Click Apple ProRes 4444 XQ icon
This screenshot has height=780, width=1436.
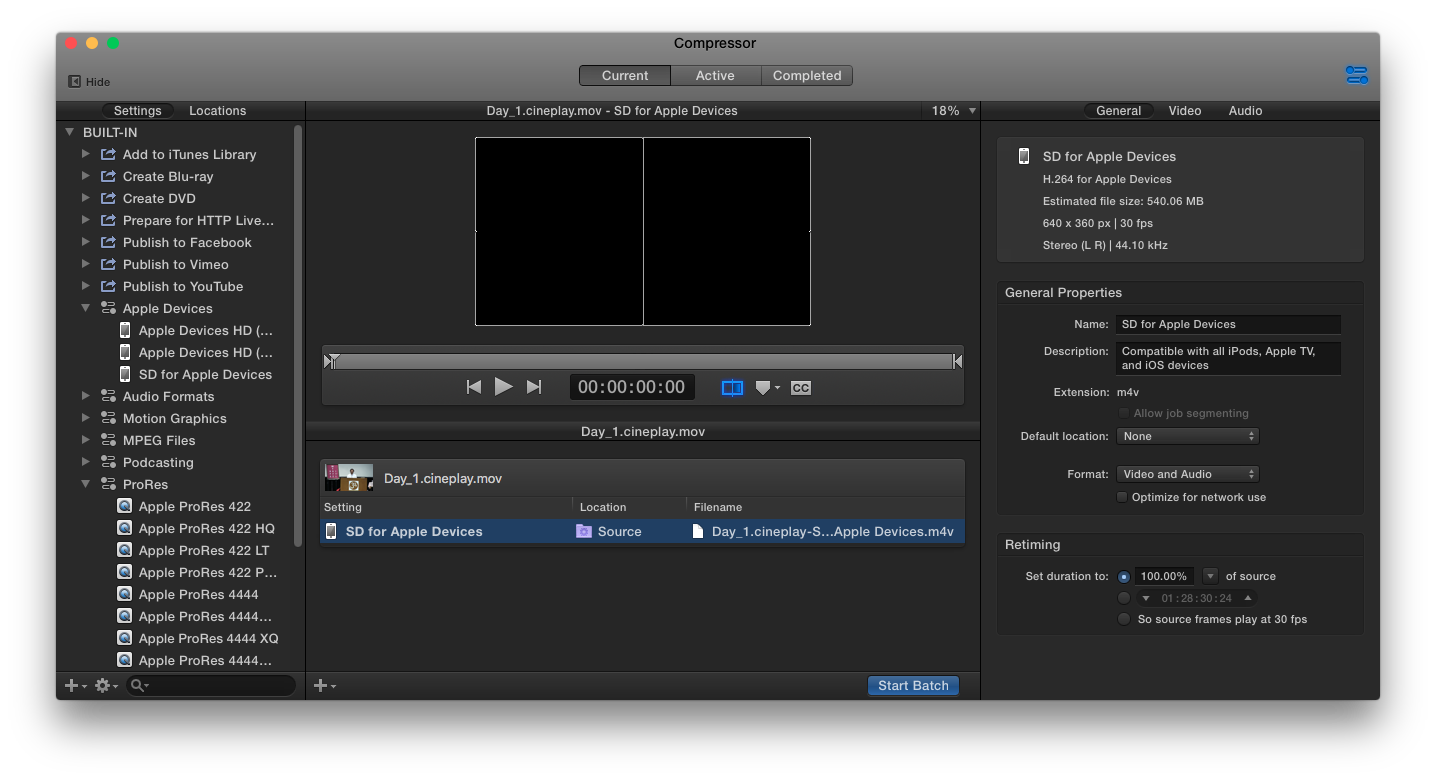pyautogui.click(x=124, y=638)
